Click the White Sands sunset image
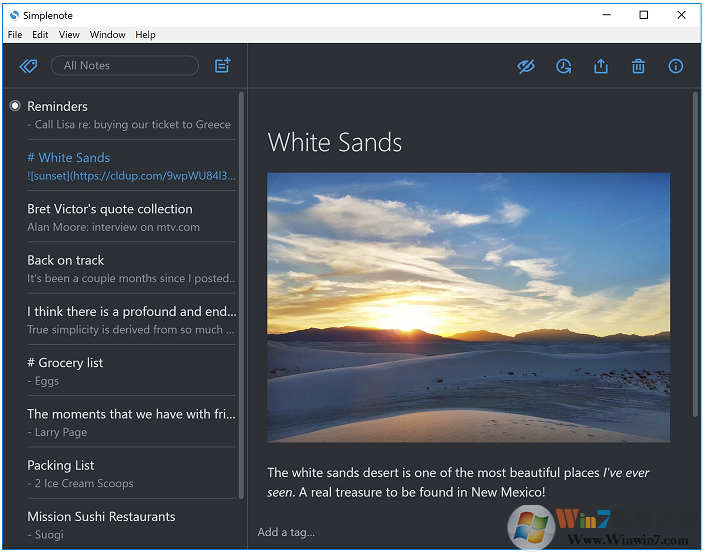Screen dimensions: 705x554 click(468, 307)
